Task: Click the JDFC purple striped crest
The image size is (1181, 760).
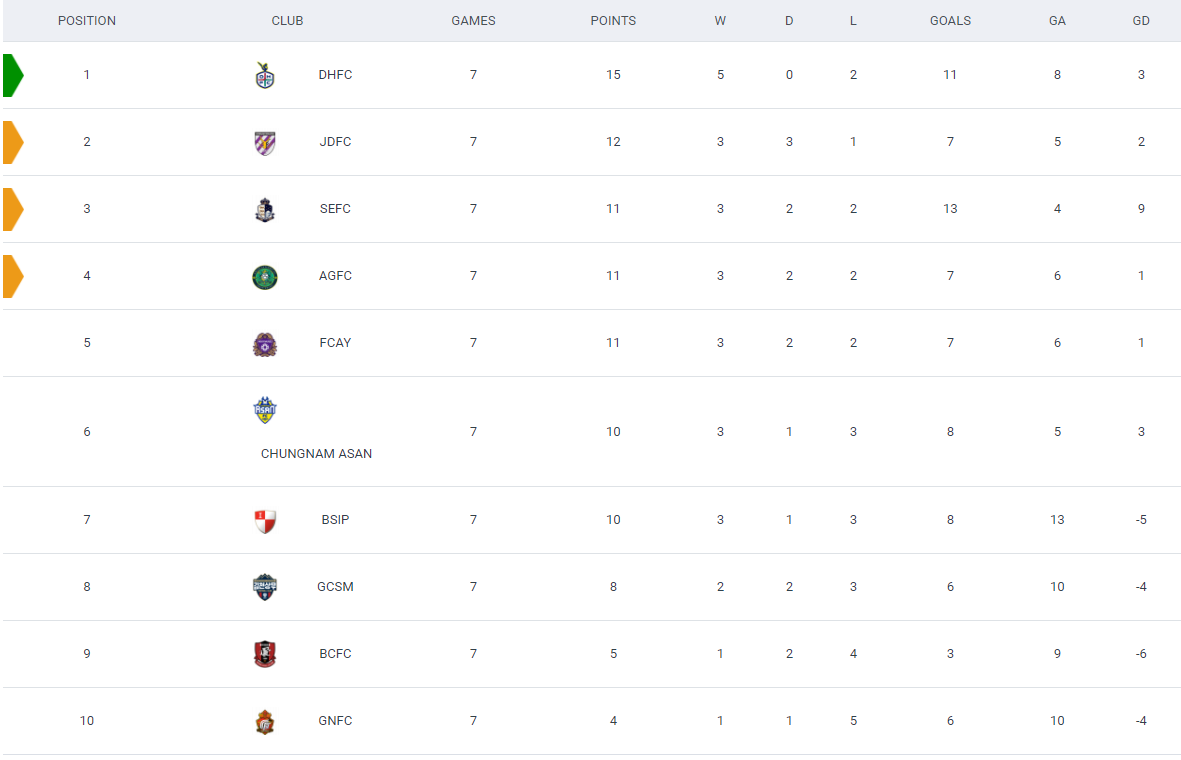Action: [264, 142]
